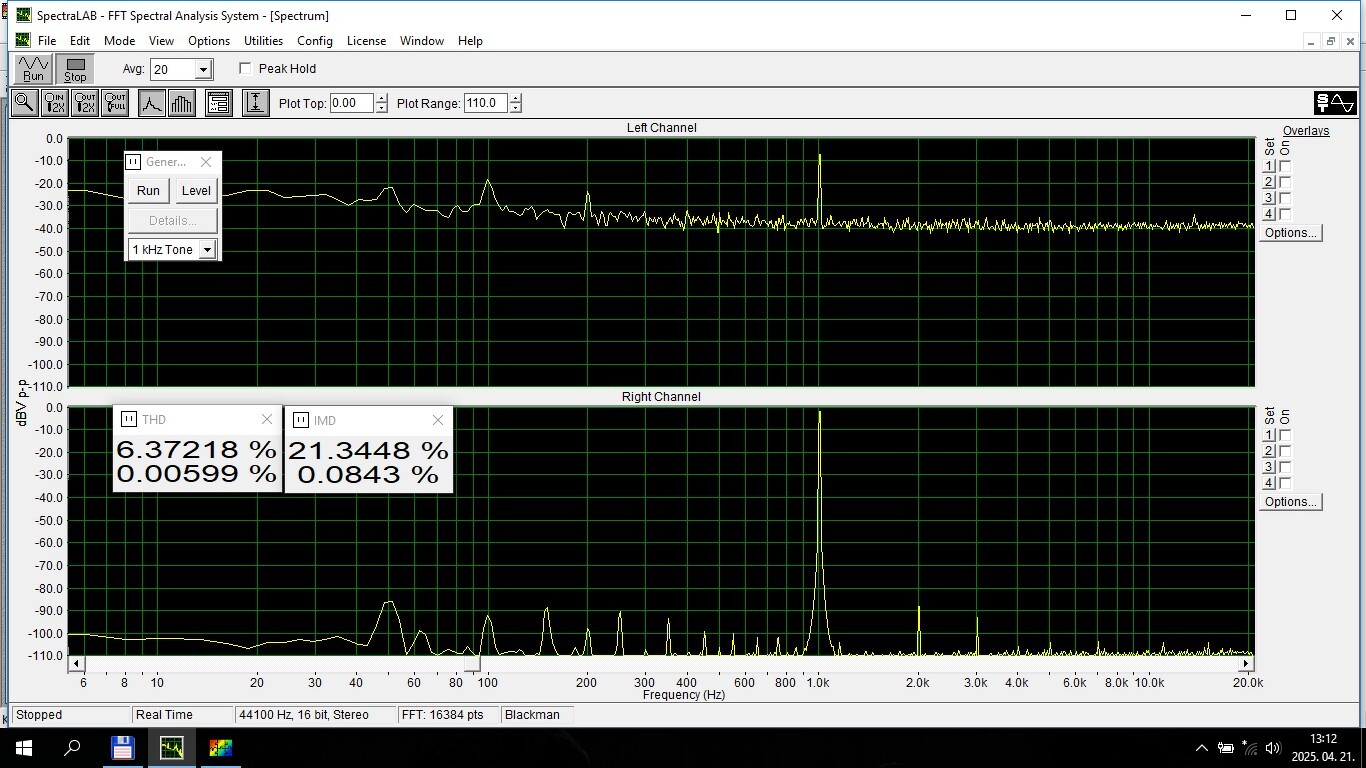The image size is (1366, 768).
Task: Decrease the Plot Top value
Action: pos(381,108)
